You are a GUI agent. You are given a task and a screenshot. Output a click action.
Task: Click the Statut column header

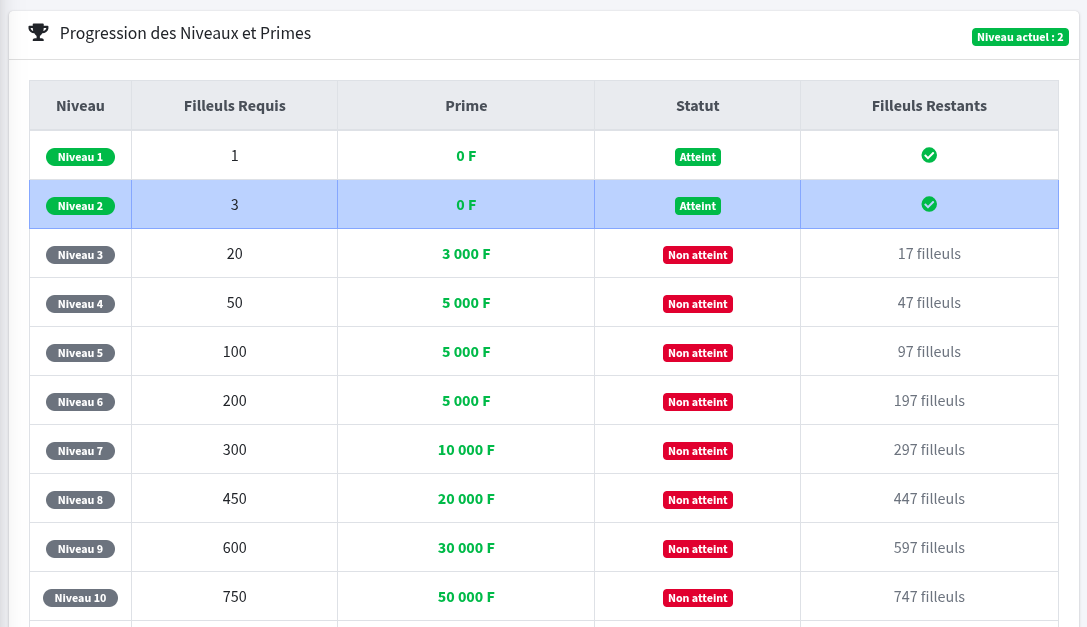[697, 106]
